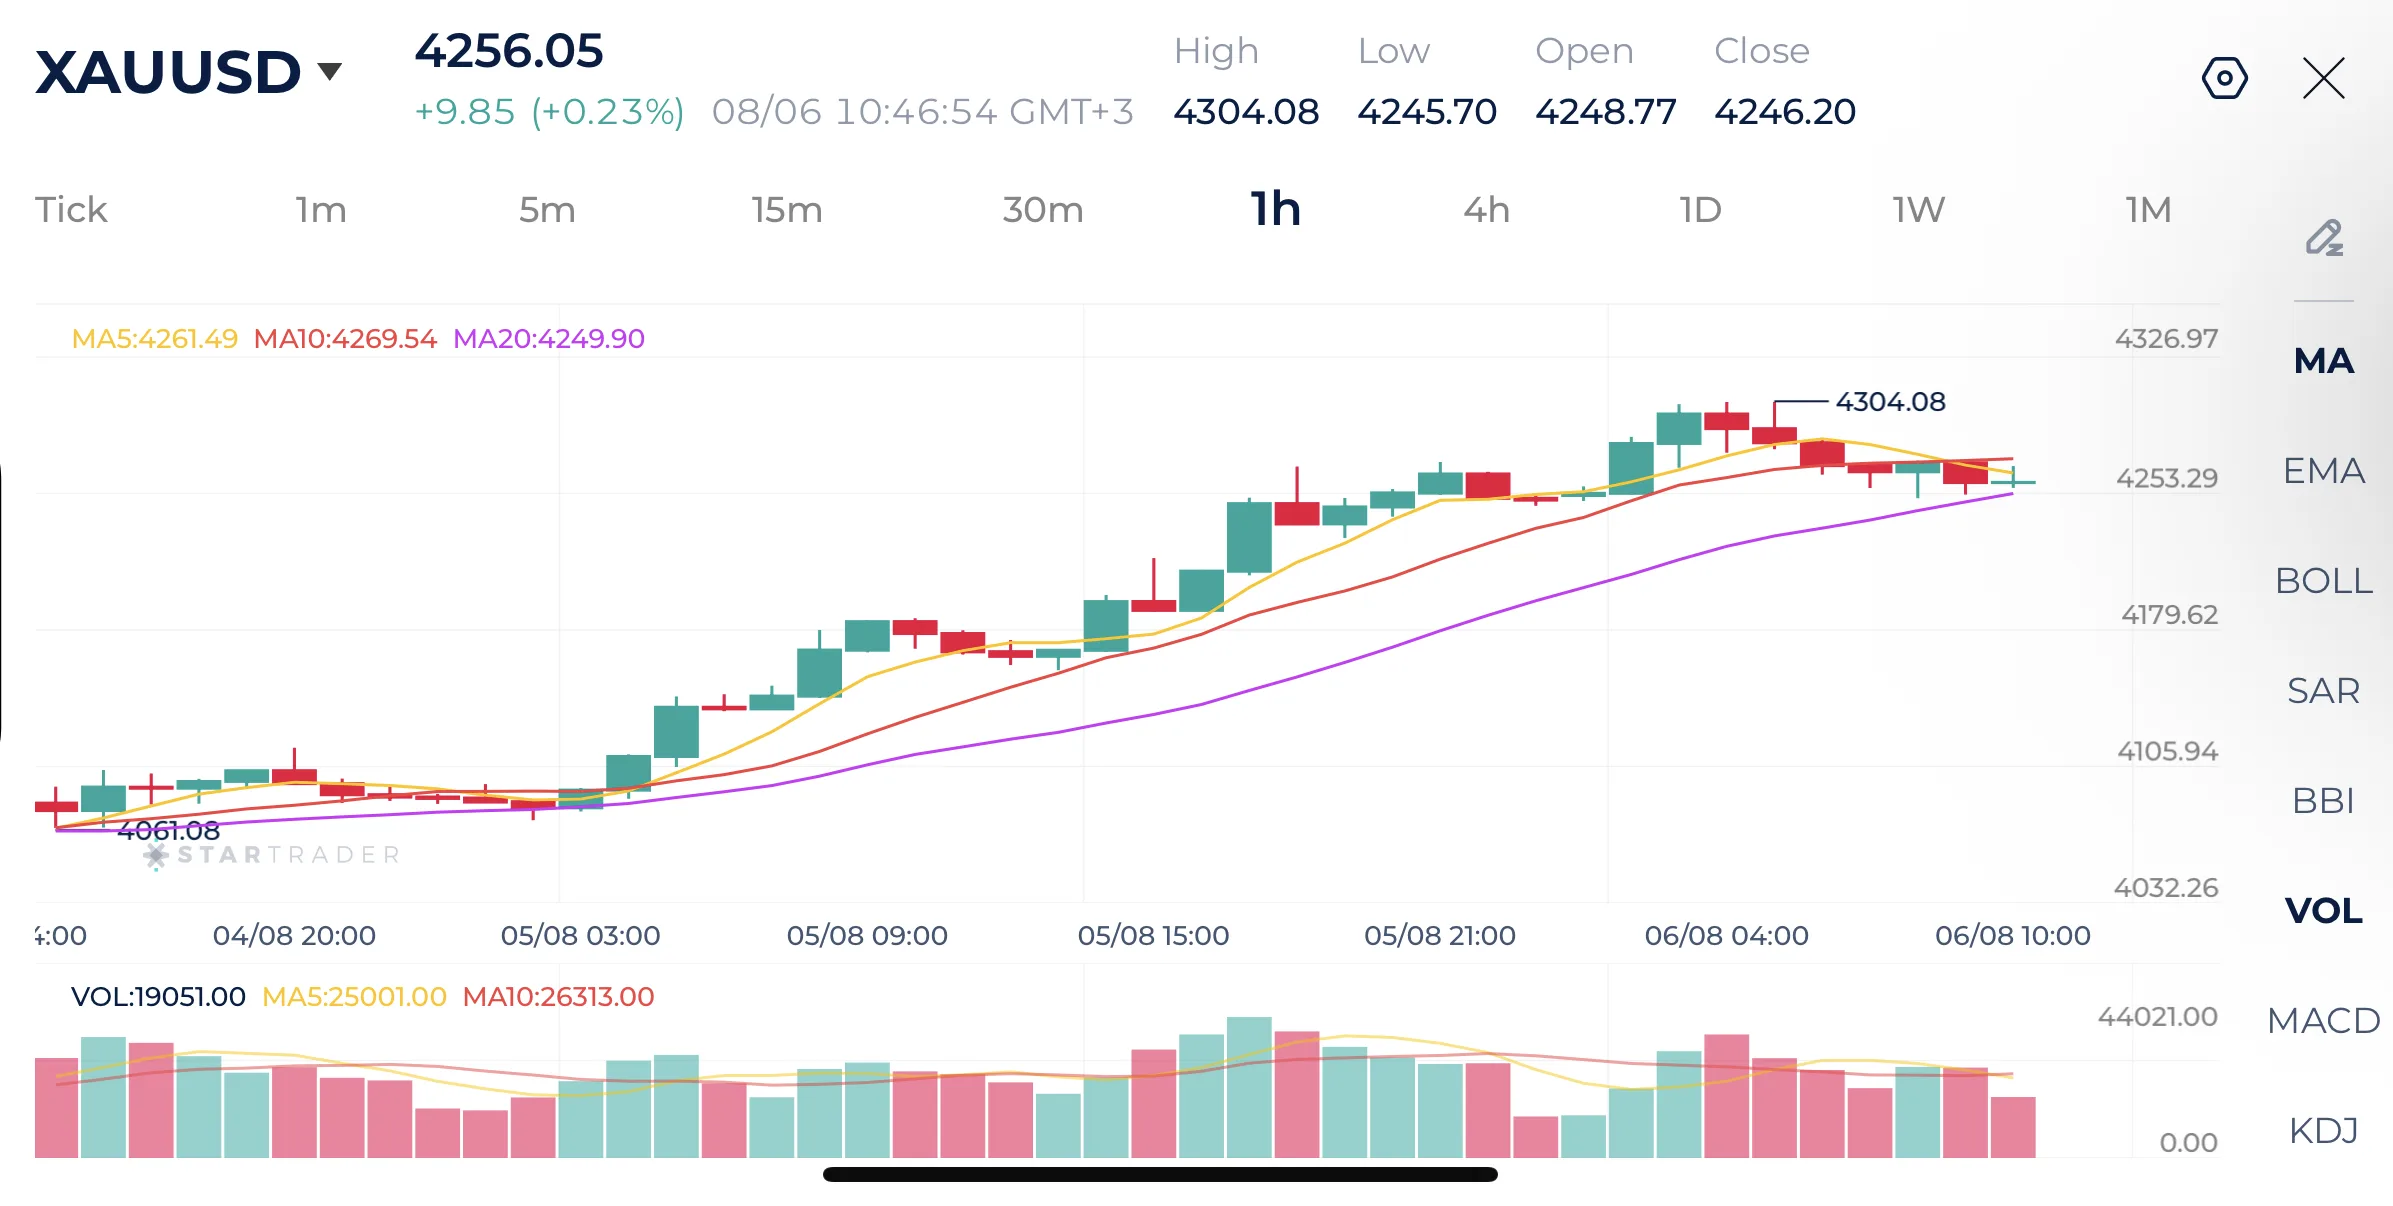Click the 05/08 09:00 time axis label

tap(867, 936)
